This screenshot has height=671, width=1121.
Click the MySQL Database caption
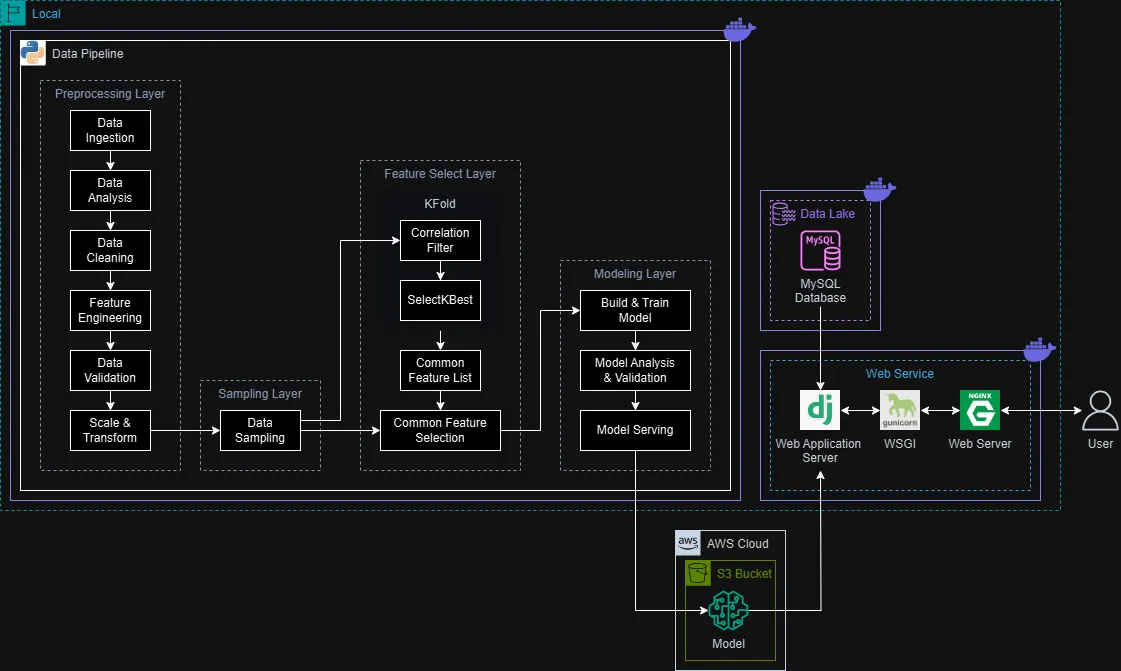point(821,291)
